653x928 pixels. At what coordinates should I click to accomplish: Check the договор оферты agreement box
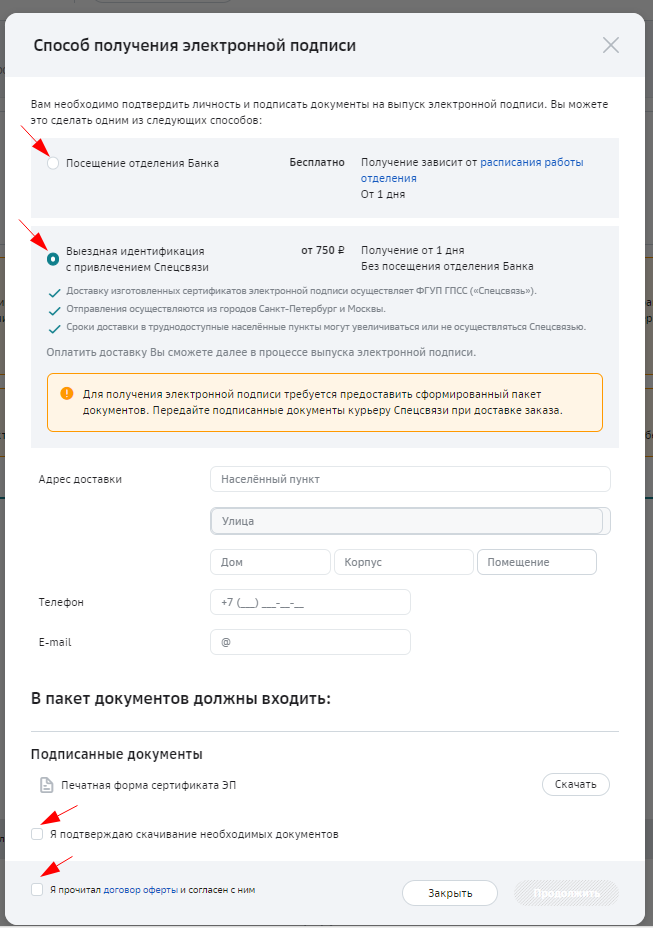click(37, 890)
